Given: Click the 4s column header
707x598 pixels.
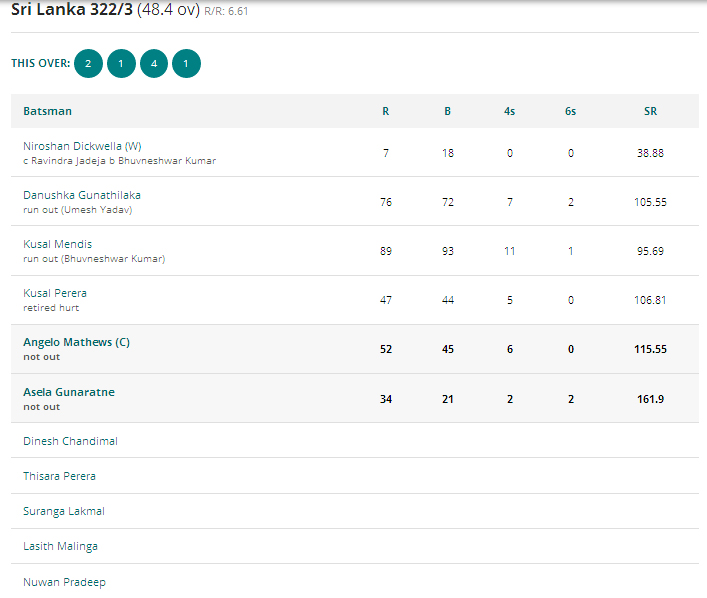Looking at the screenshot, I should point(510,111).
